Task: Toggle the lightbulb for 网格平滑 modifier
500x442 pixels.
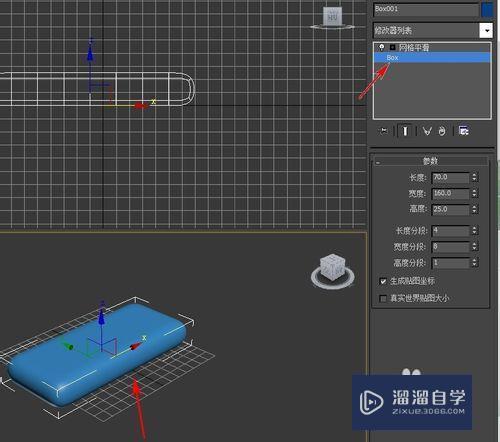Action: pyautogui.click(x=382, y=47)
